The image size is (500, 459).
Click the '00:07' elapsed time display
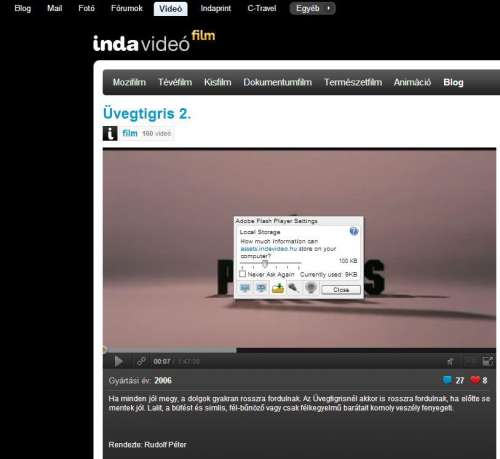162,362
